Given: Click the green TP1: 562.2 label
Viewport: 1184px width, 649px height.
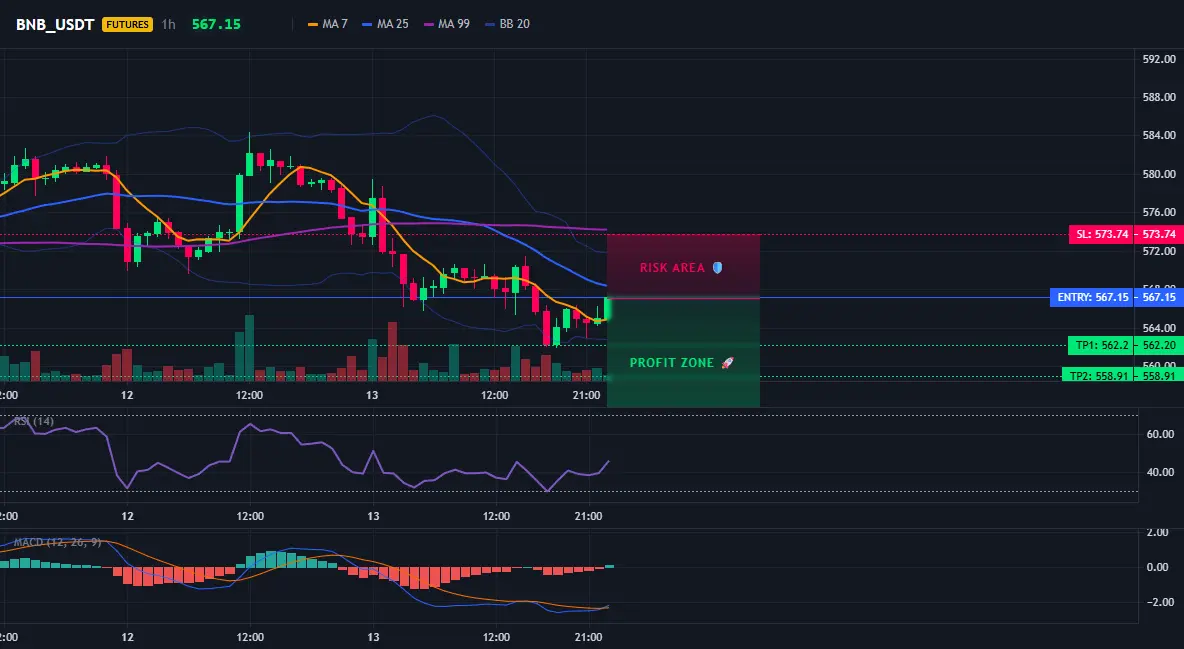Looking at the screenshot, I should pos(1099,345).
